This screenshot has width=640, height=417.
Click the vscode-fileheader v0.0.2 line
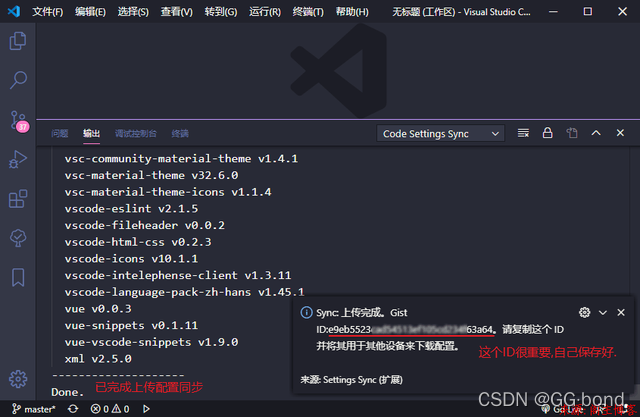(144, 225)
